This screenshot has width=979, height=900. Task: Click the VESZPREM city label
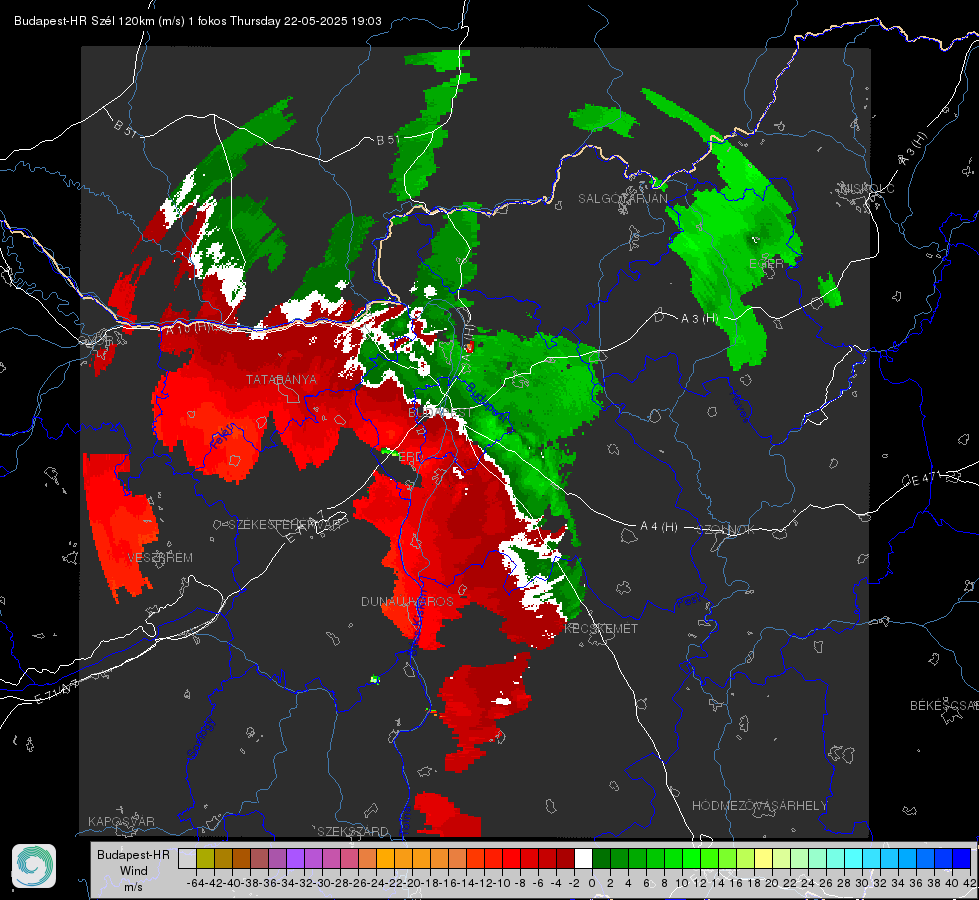[x=160, y=558]
